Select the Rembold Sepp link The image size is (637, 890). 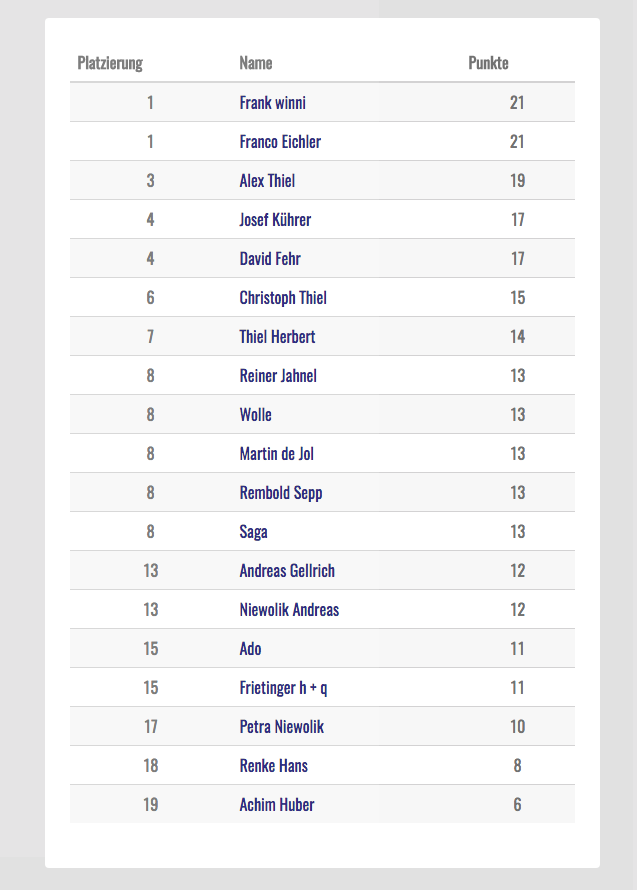[x=281, y=492]
